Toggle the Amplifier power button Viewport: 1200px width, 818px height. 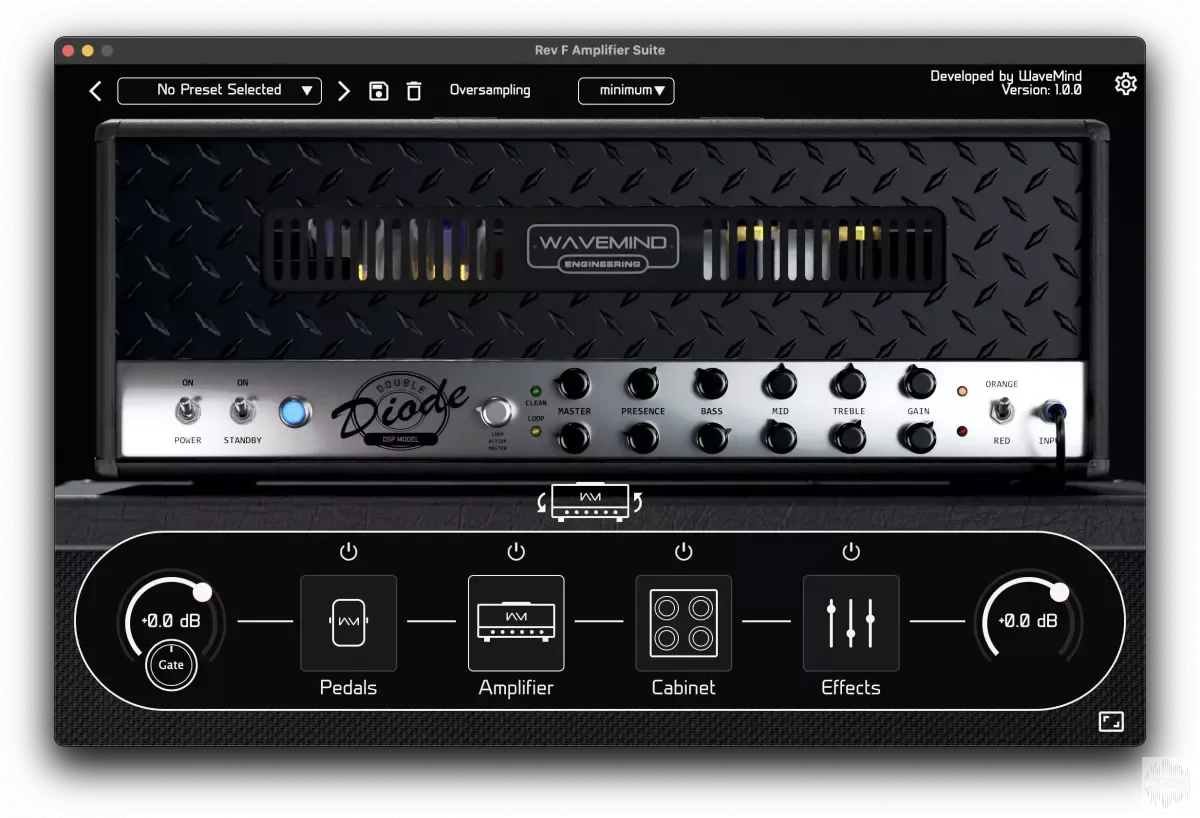point(516,552)
